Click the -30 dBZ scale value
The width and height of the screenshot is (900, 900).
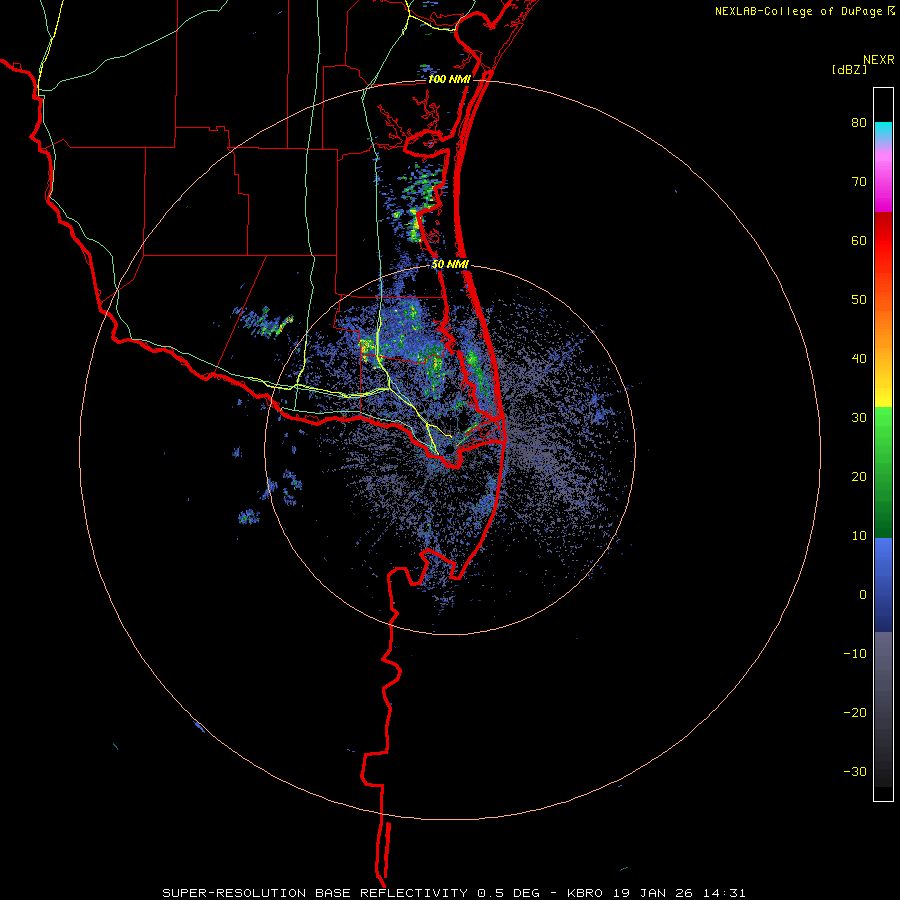pyautogui.click(x=855, y=771)
